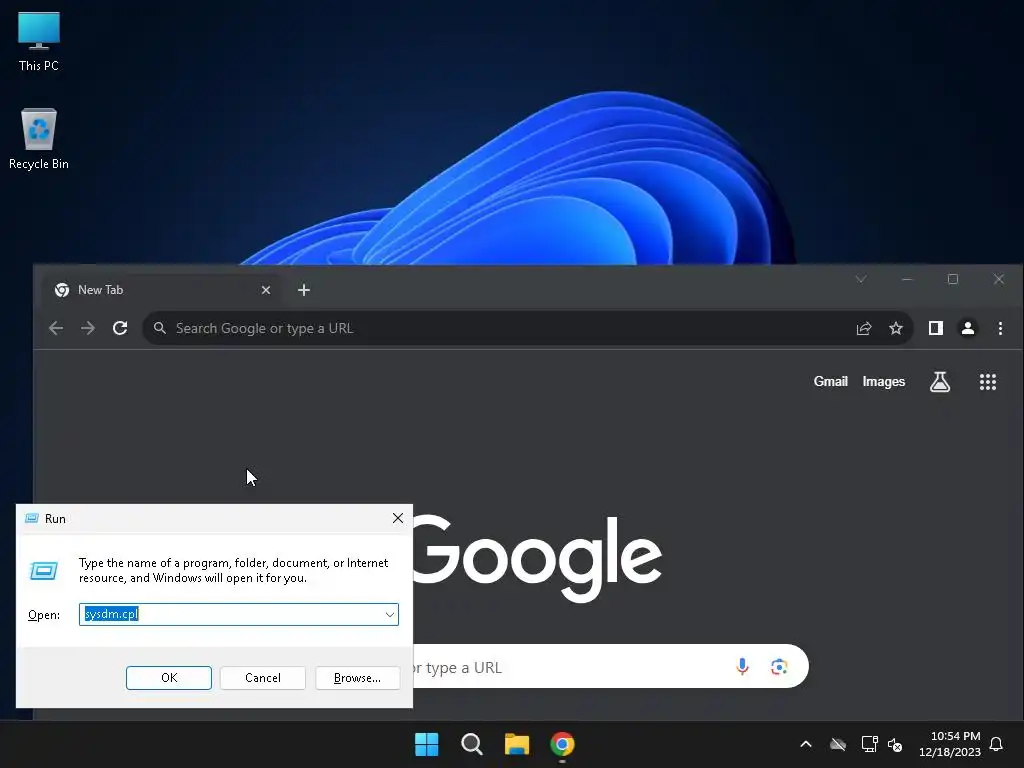1024x768 pixels.
Task: Open the muted volume tray icon
Action: coord(895,744)
